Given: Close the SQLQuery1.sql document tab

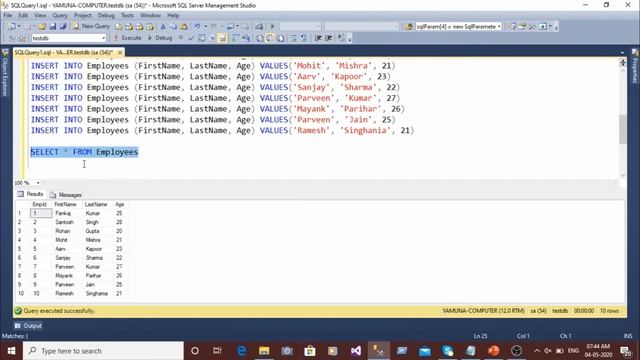Looking at the screenshot, I should tap(120, 53).
